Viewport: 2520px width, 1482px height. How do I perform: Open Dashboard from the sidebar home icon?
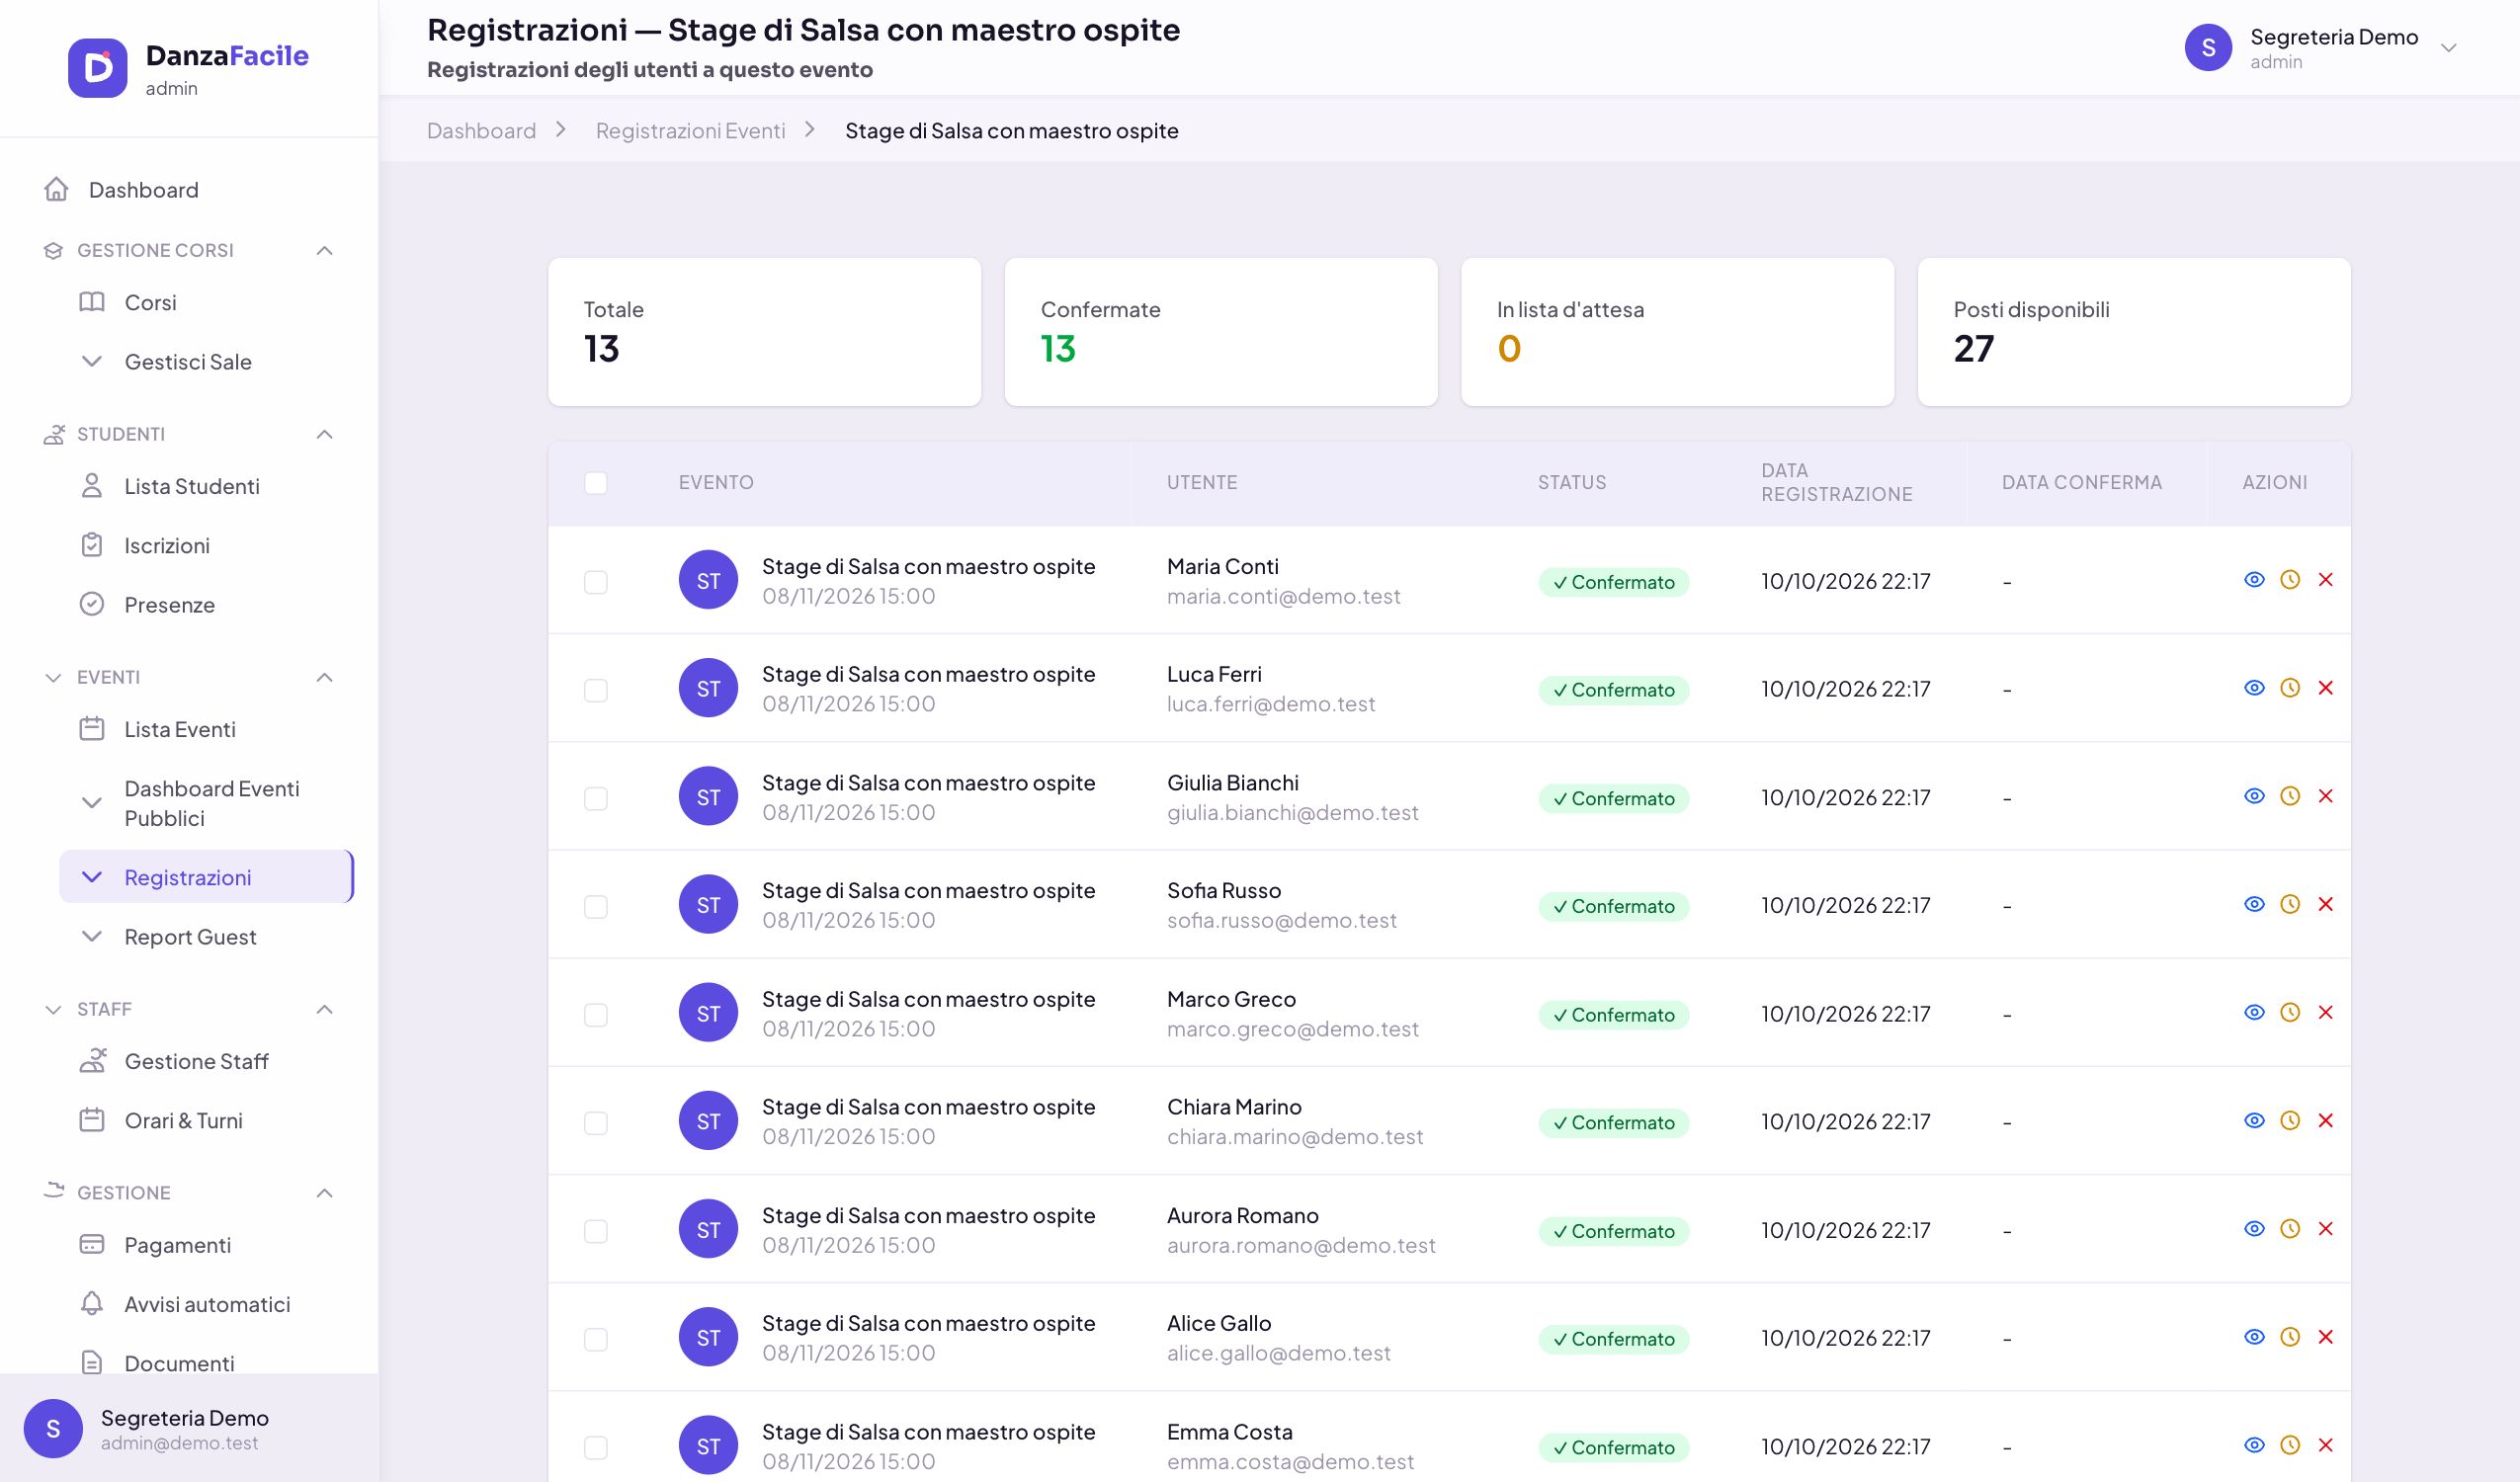click(x=56, y=189)
